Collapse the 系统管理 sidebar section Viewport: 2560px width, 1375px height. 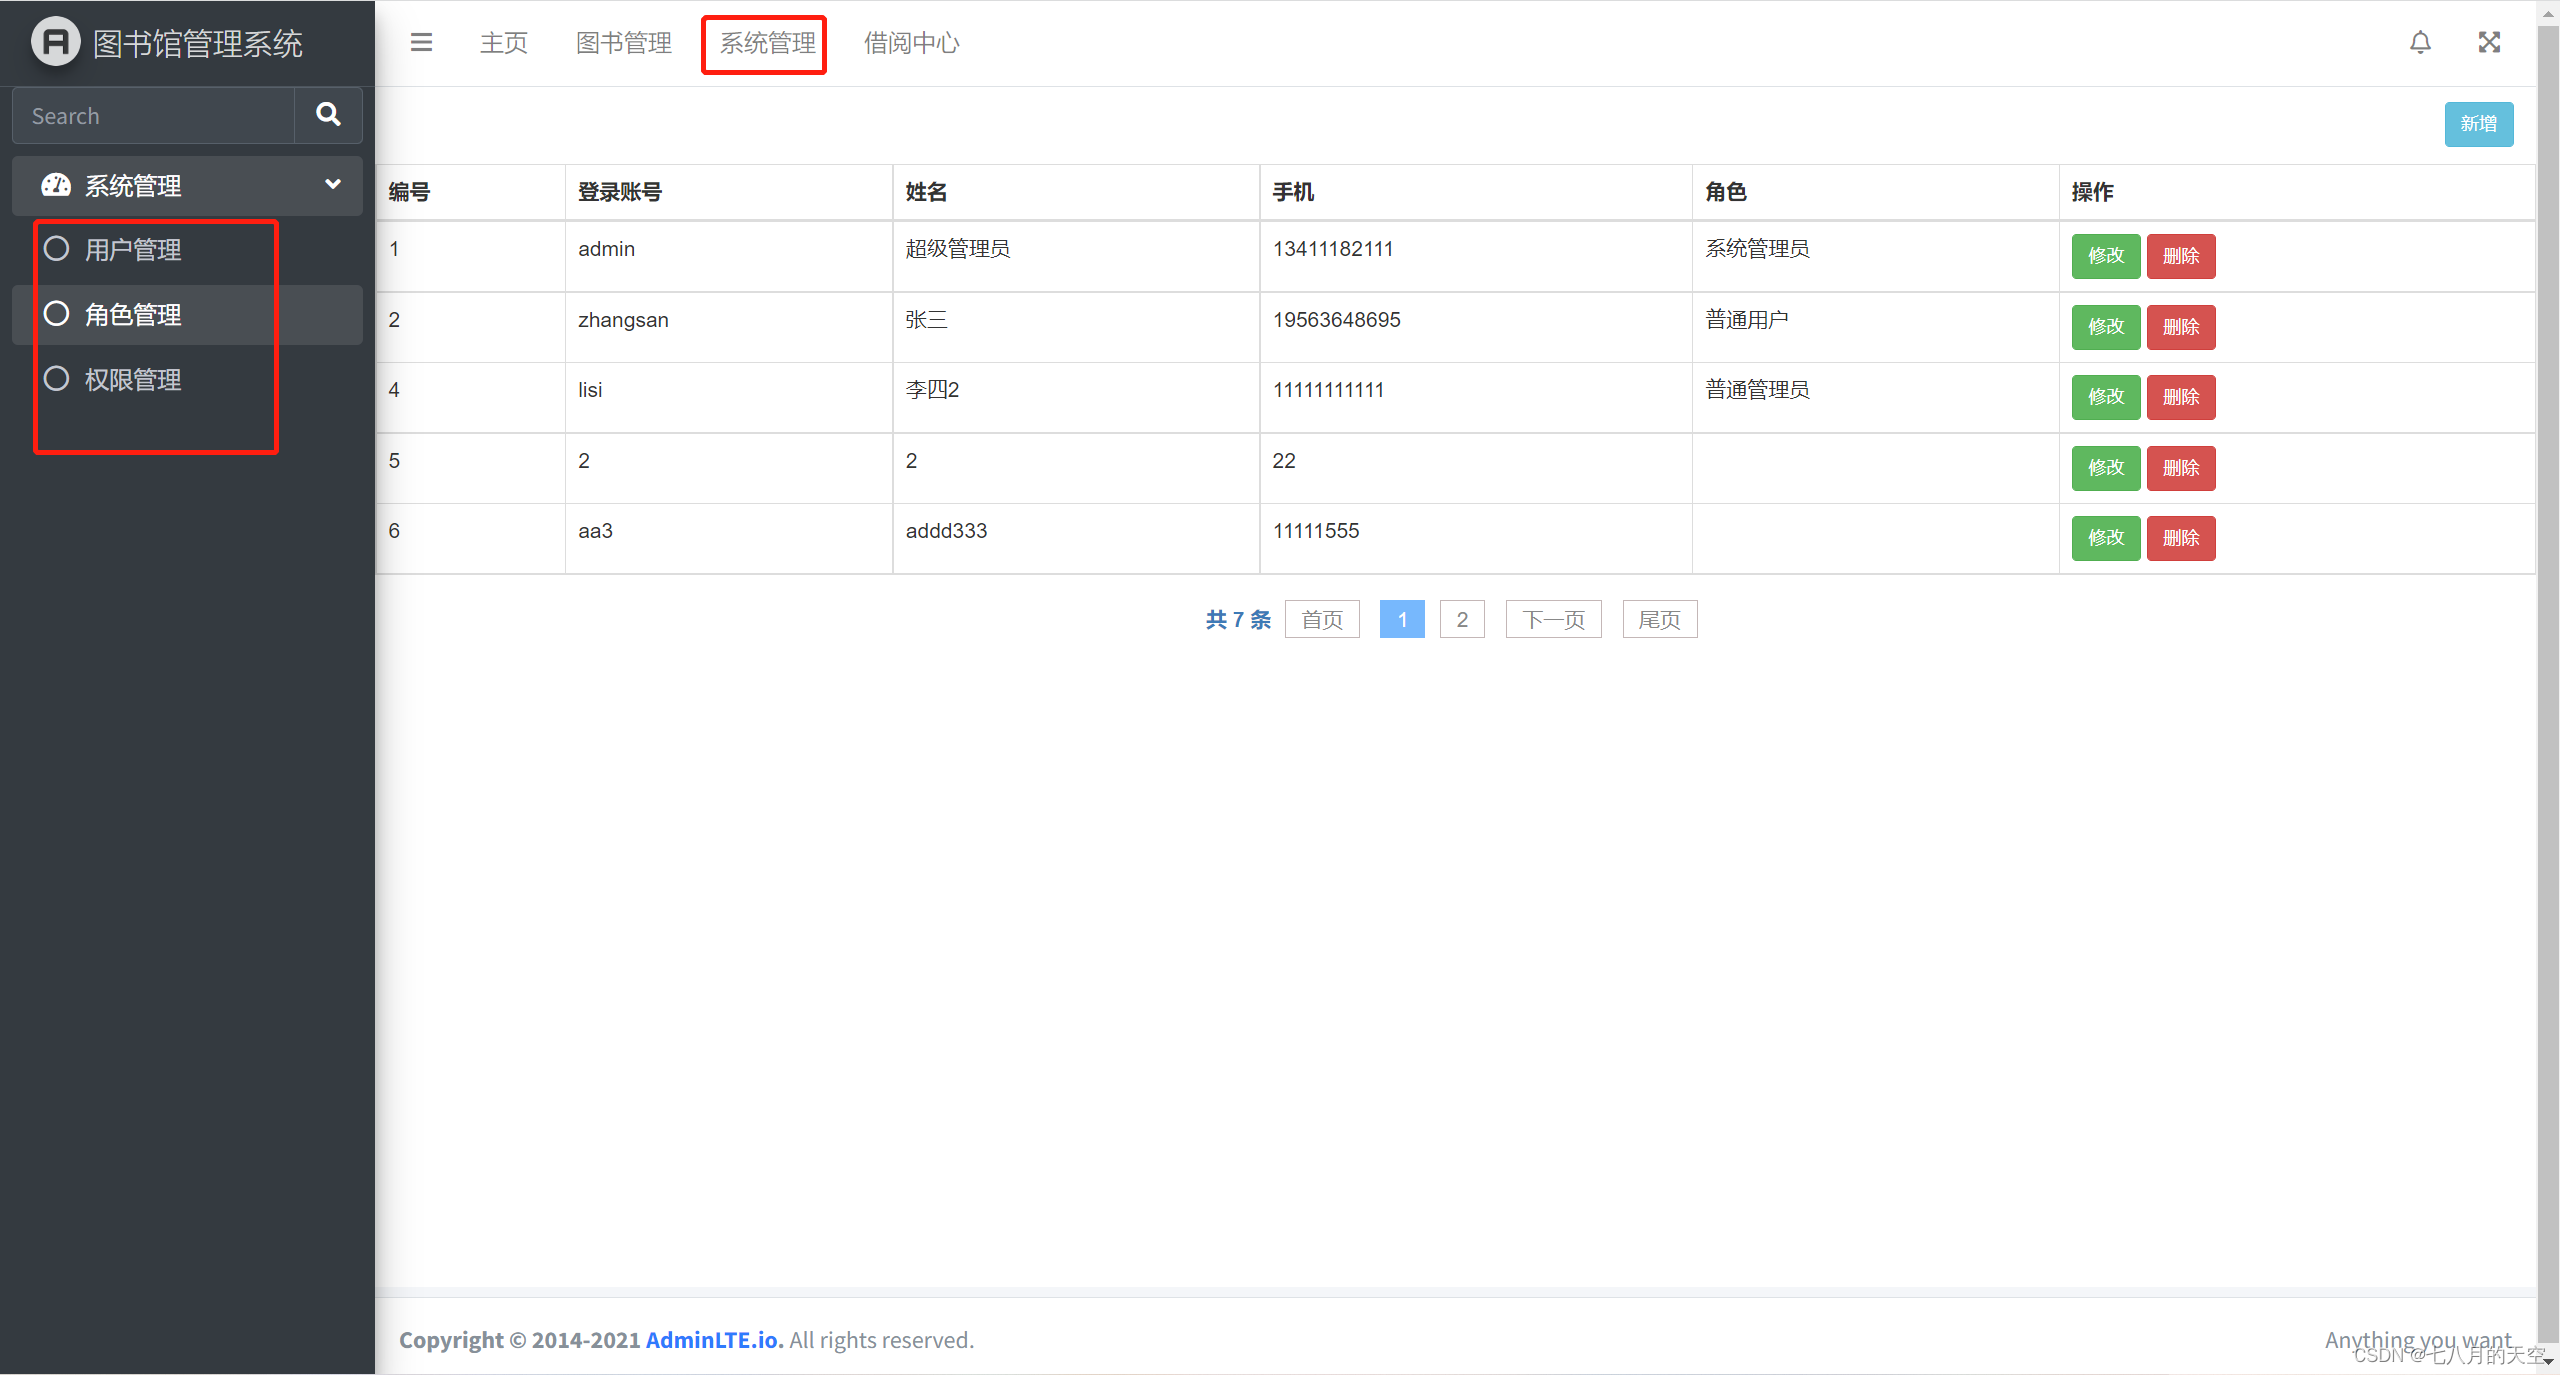click(331, 185)
